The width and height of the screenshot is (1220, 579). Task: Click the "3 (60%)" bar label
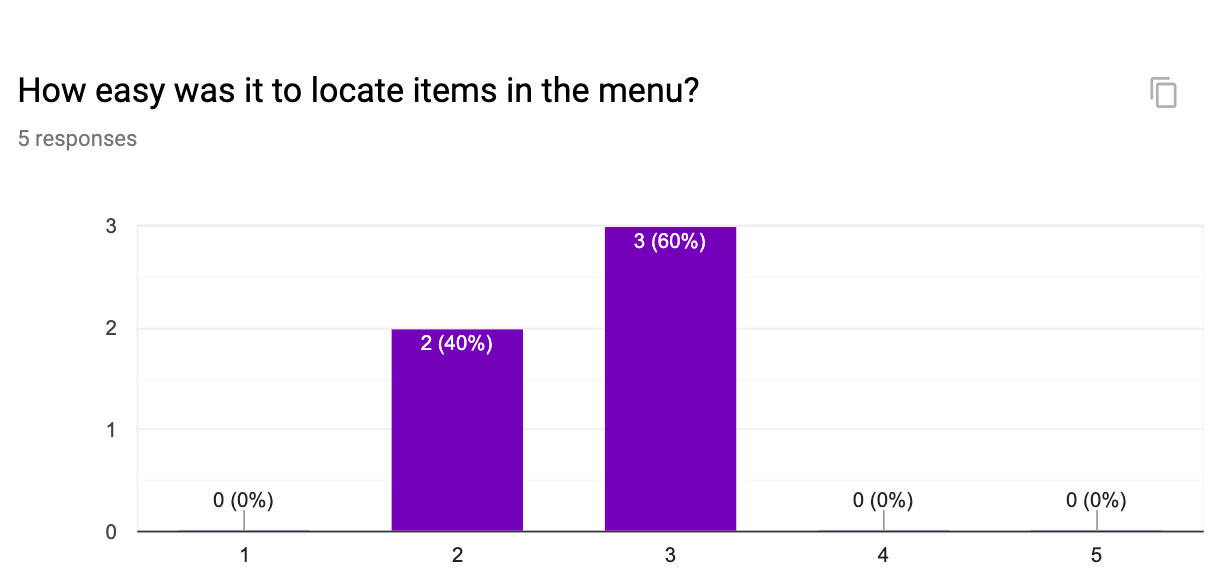point(670,242)
